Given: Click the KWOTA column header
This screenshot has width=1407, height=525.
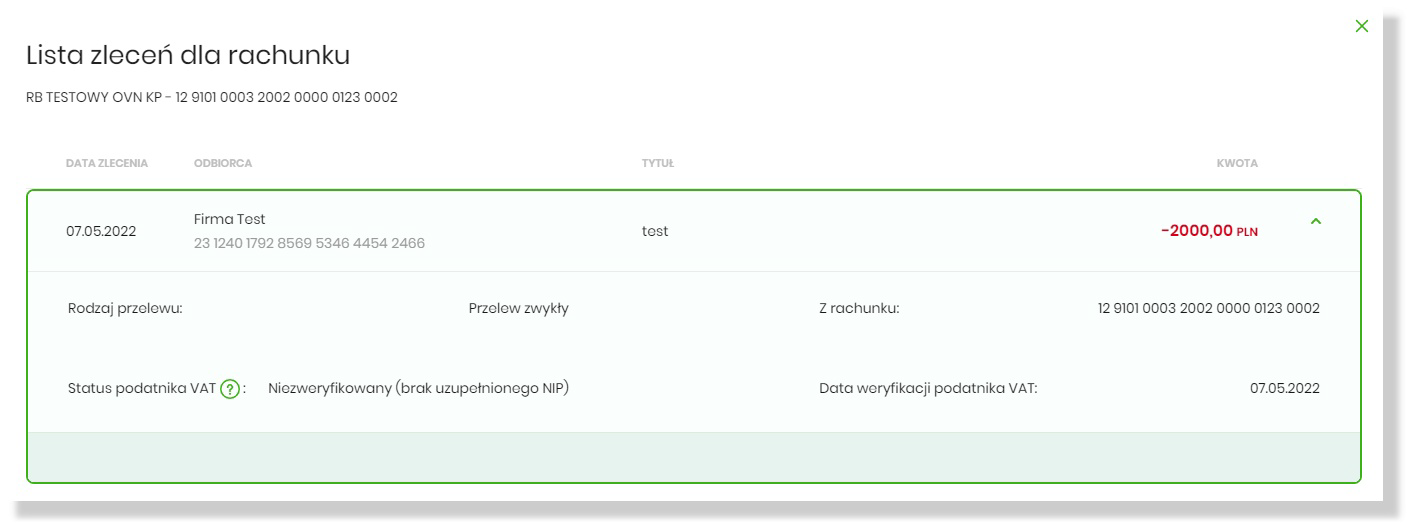Looking at the screenshot, I should pos(1237,164).
